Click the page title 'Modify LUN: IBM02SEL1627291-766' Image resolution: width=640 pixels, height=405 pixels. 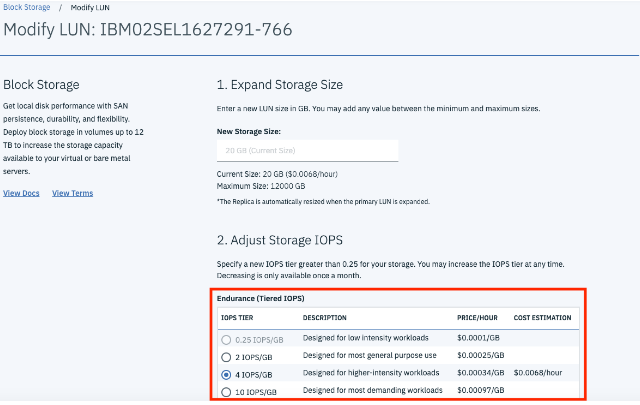(x=148, y=29)
